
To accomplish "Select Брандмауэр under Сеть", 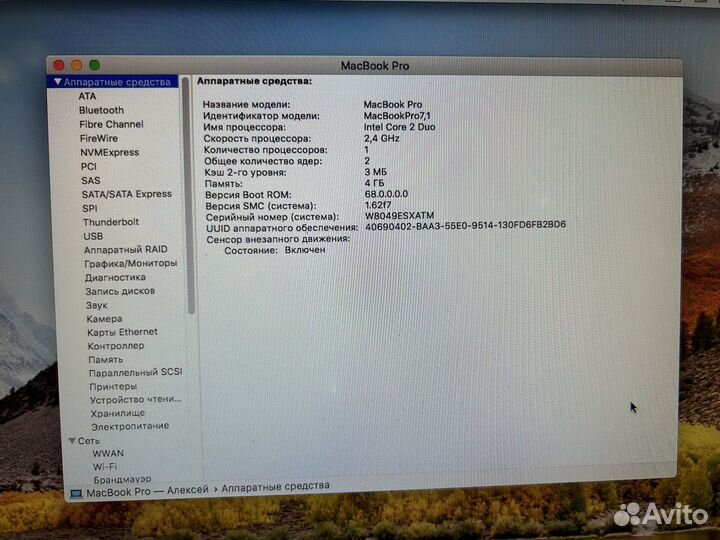I will pos(122,479).
